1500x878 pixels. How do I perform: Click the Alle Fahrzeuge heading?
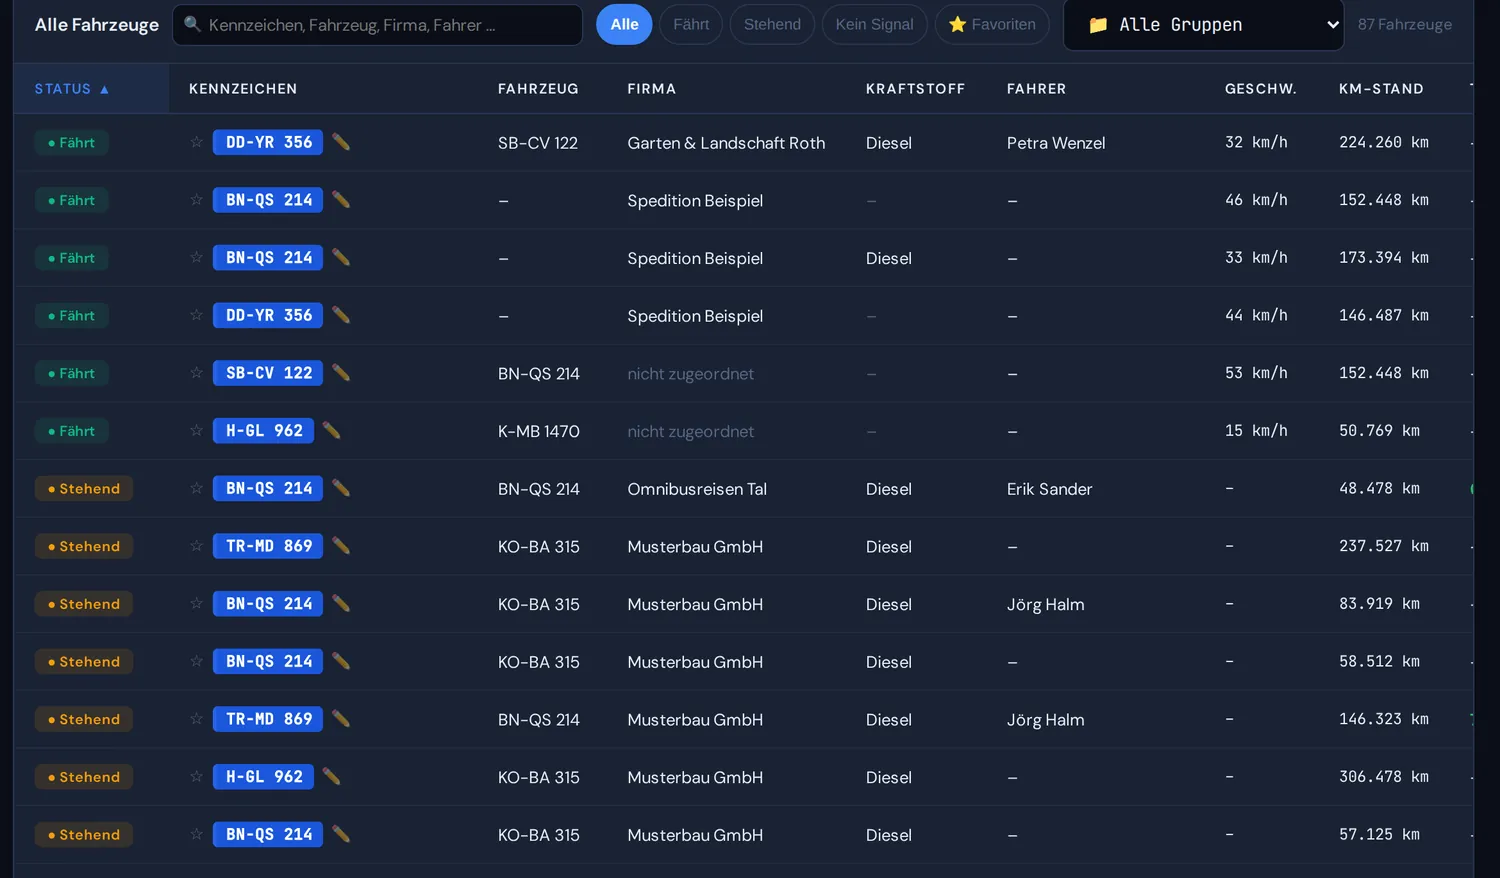[x=97, y=24]
